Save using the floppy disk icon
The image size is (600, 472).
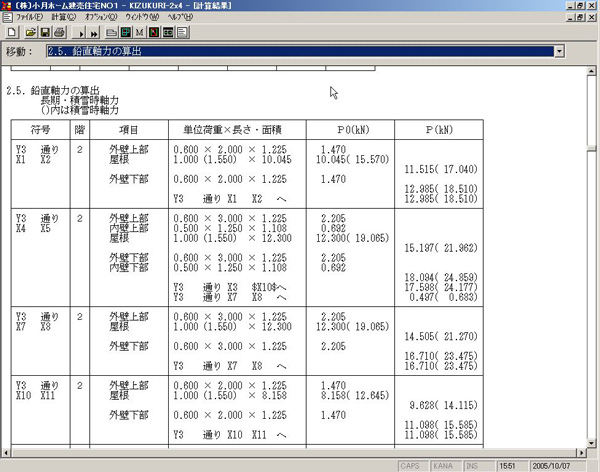[45, 33]
